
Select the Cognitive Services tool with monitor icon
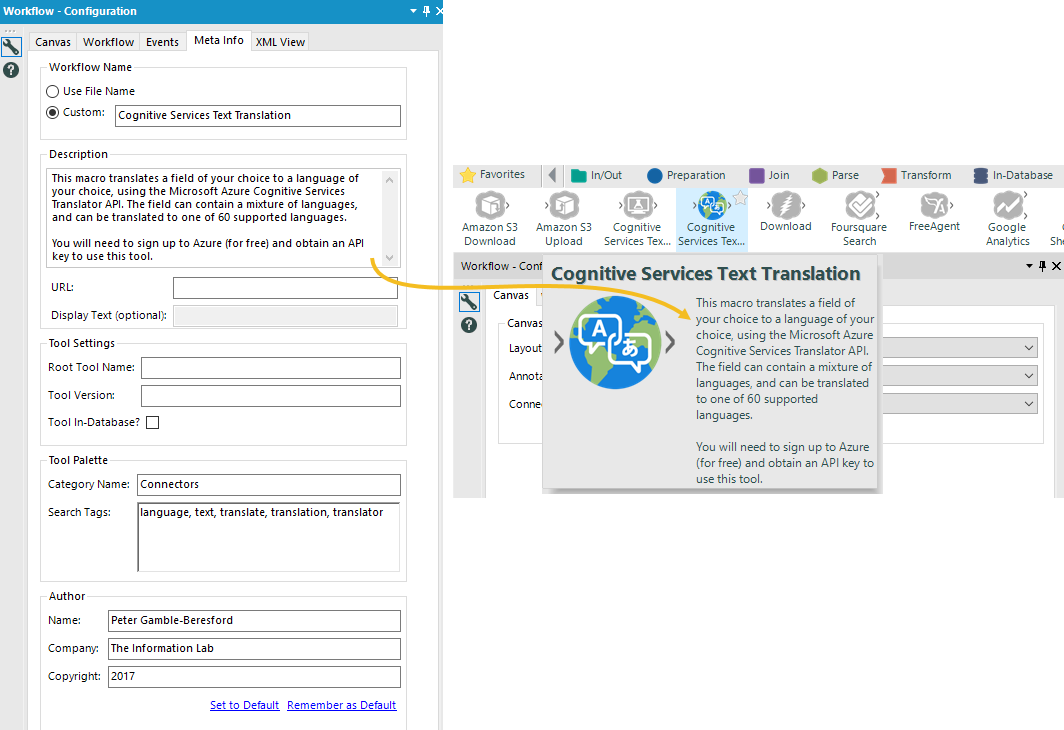[637, 219]
